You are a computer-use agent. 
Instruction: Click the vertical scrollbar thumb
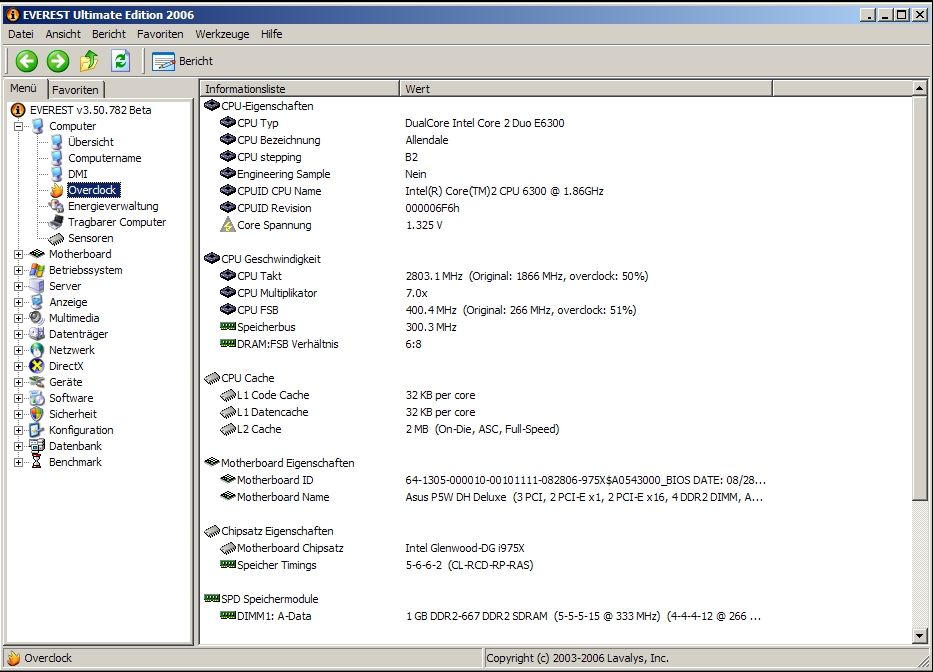[x=919, y=298]
